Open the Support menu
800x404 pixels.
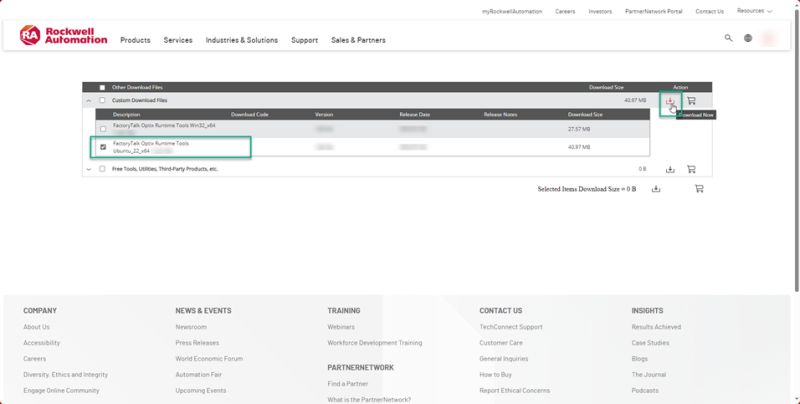[305, 40]
